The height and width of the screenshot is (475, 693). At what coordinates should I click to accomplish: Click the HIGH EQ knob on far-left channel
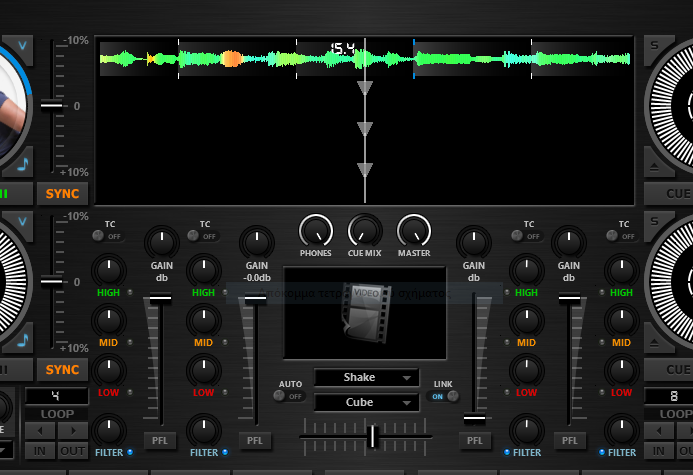pyautogui.click(x=109, y=270)
